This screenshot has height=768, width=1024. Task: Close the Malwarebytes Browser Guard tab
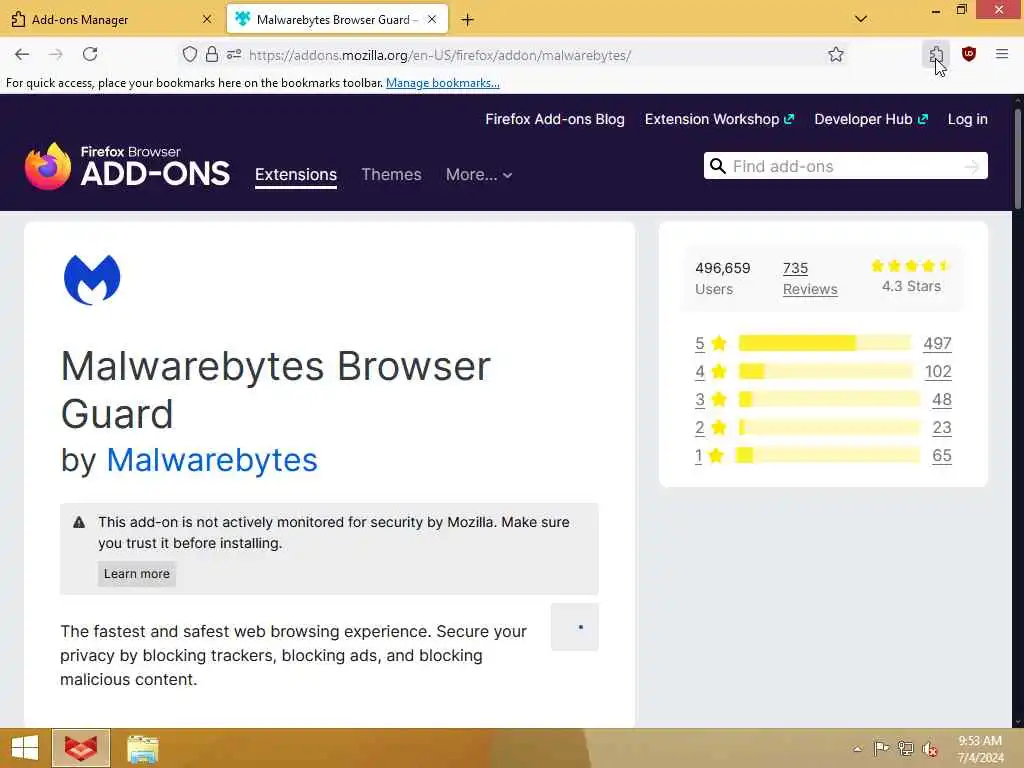pos(432,20)
